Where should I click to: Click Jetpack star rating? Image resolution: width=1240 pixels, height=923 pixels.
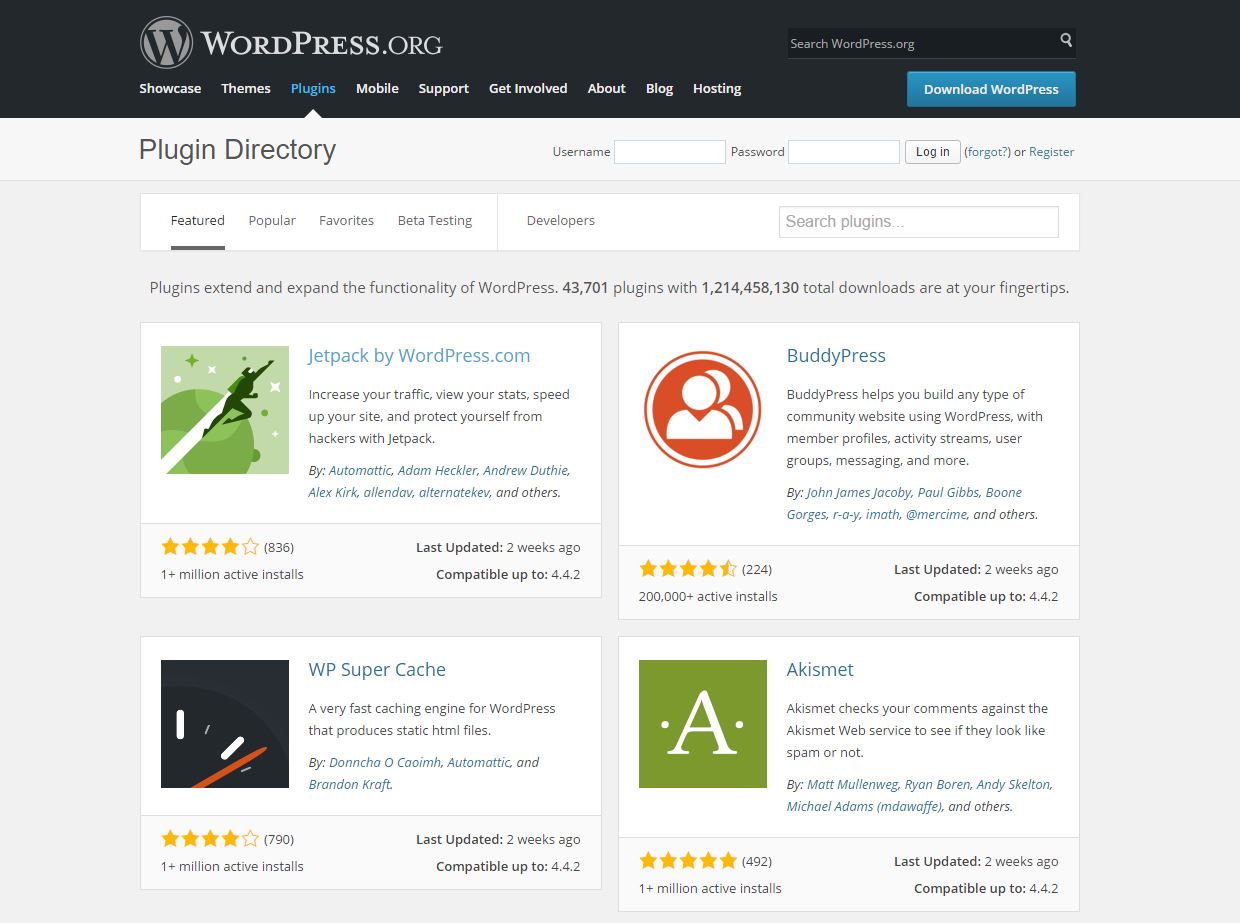pos(210,547)
